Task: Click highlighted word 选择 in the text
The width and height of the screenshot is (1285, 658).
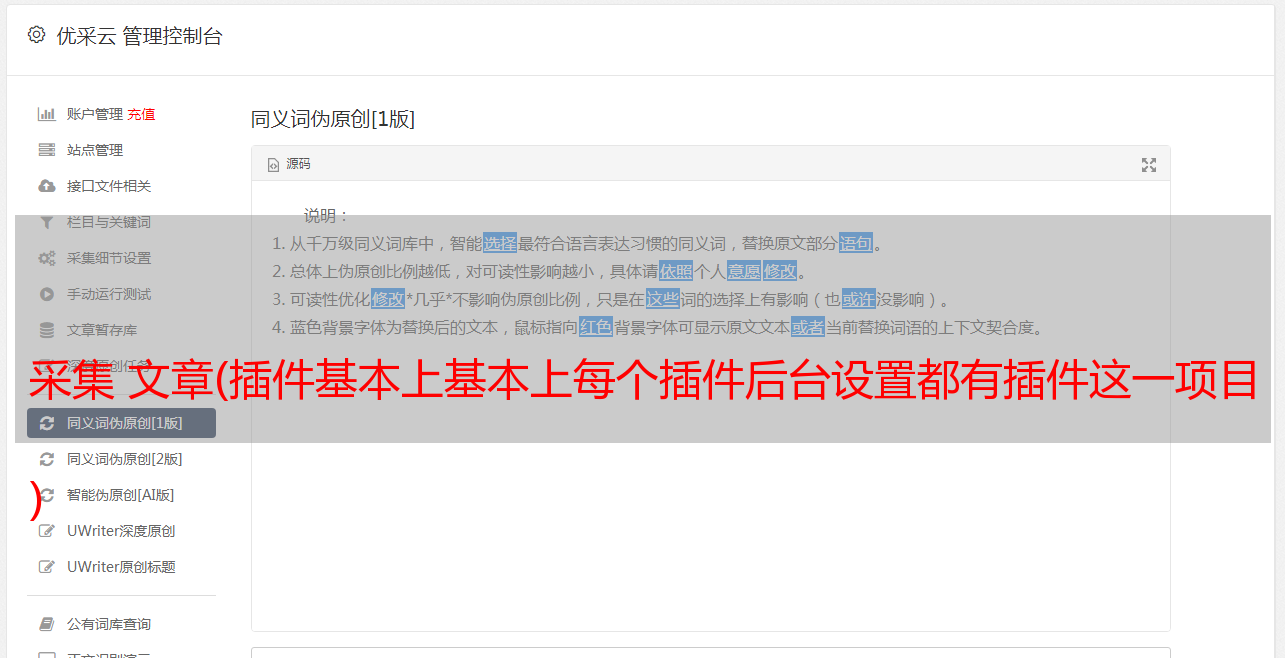Action: click(500, 243)
